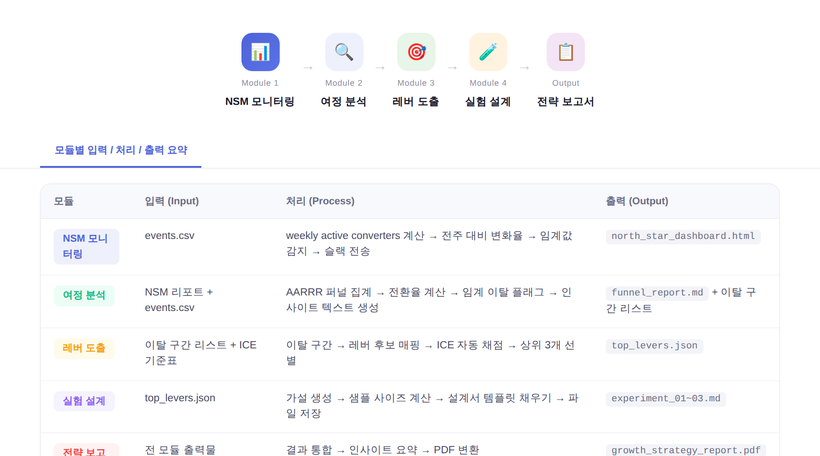Select the 실험 설계 module badge in table
The width and height of the screenshot is (820, 456).
(x=84, y=401)
